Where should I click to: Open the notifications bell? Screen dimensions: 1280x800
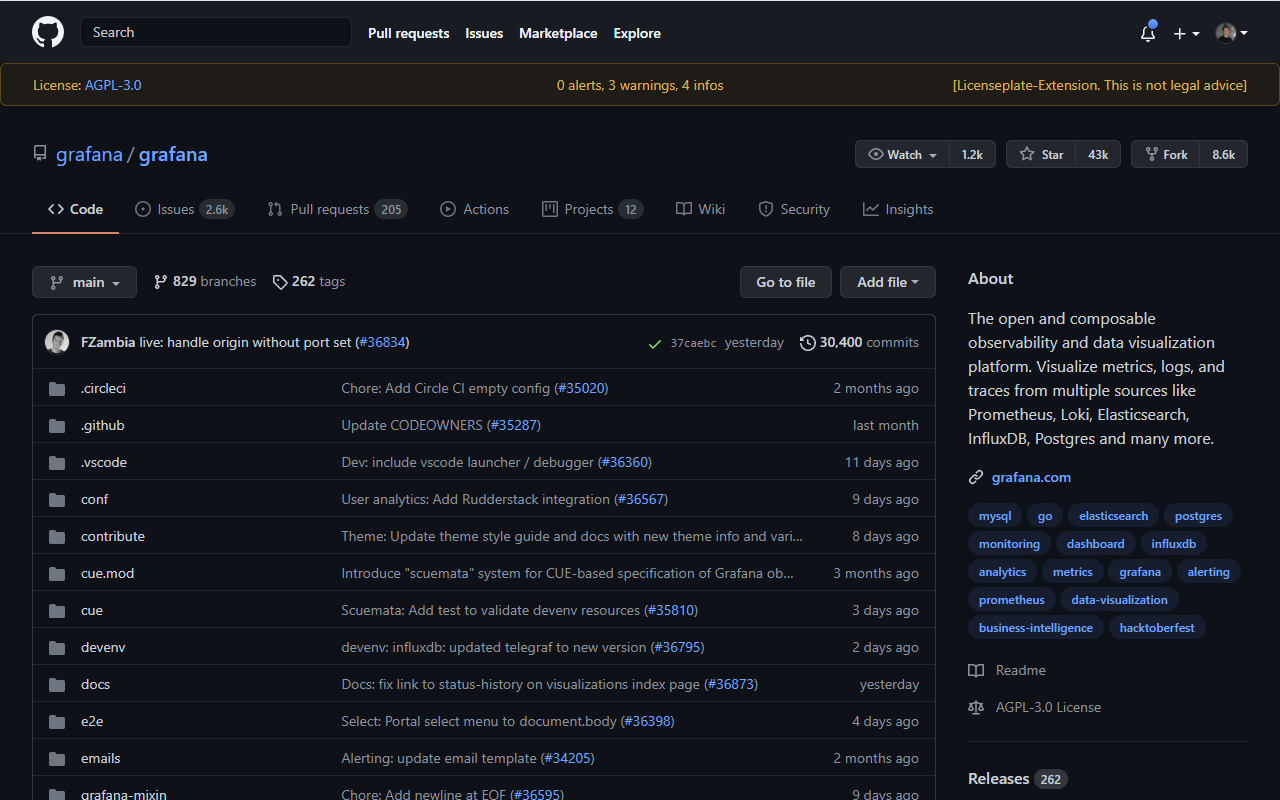[x=1148, y=33]
